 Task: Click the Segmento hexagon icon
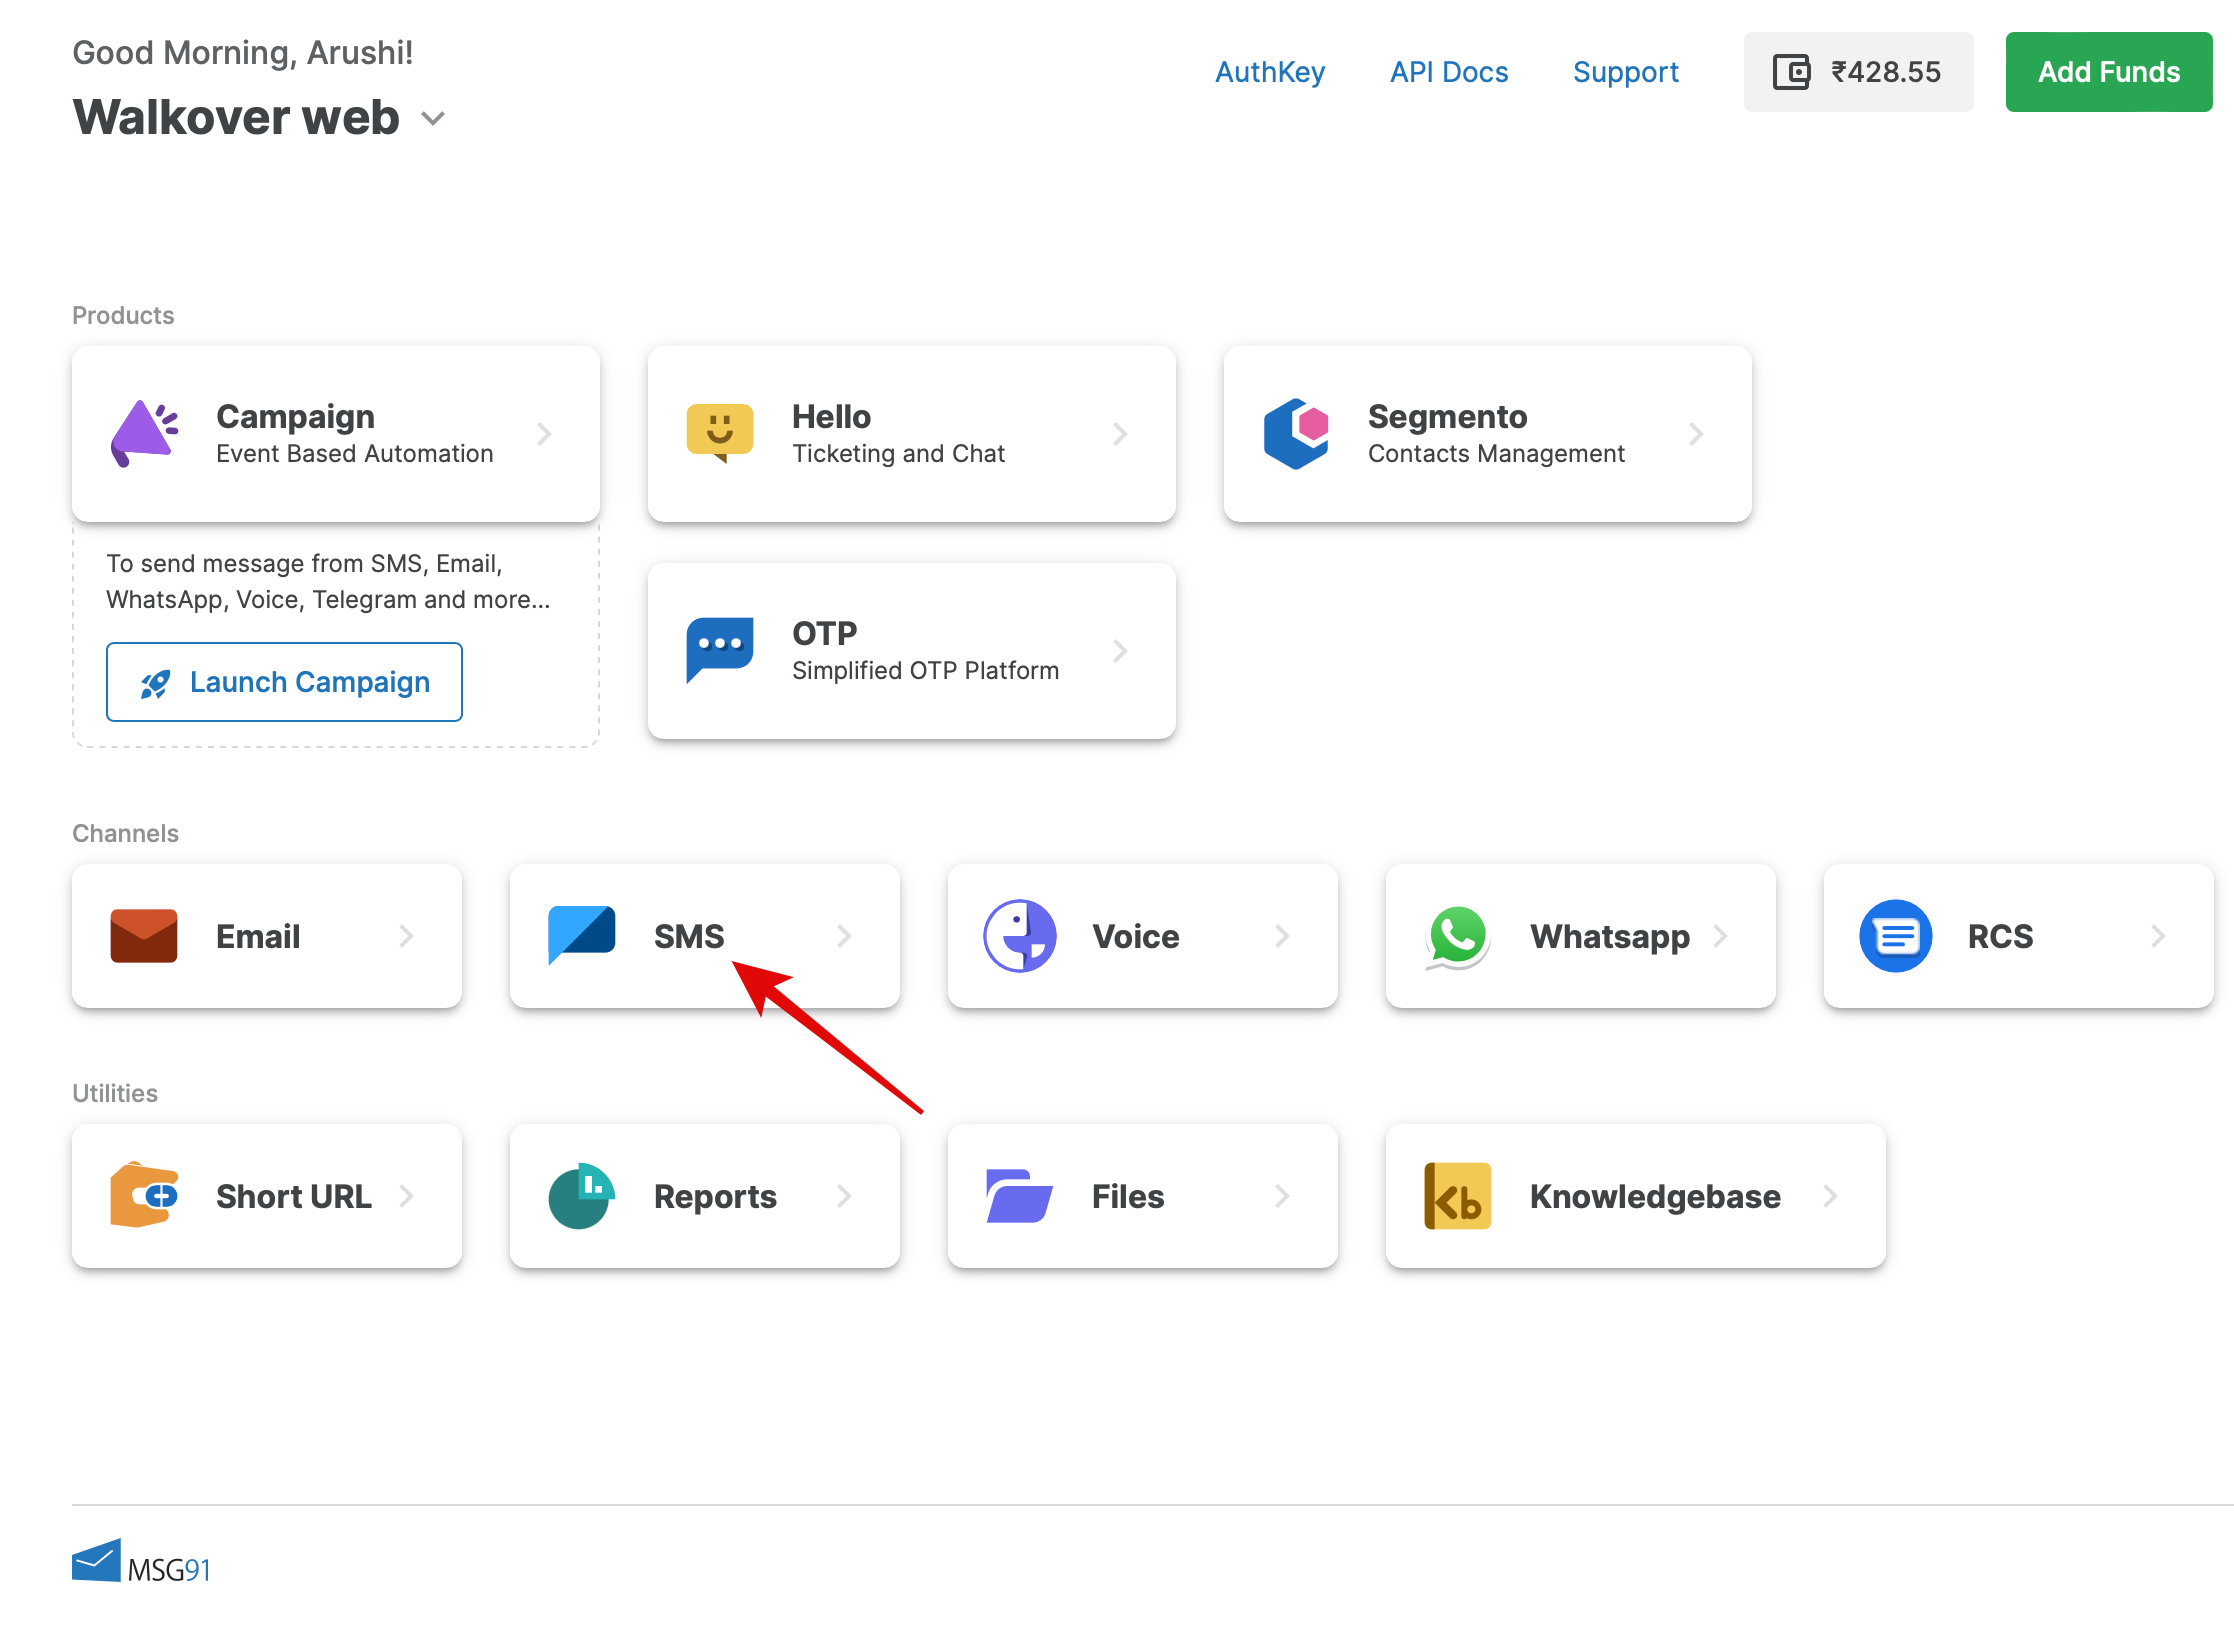[x=1296, y=434]
